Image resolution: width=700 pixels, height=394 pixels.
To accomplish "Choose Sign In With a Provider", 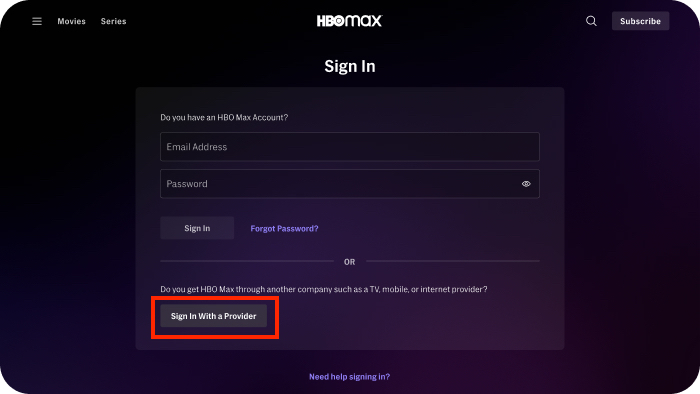I will coord(213,316).
